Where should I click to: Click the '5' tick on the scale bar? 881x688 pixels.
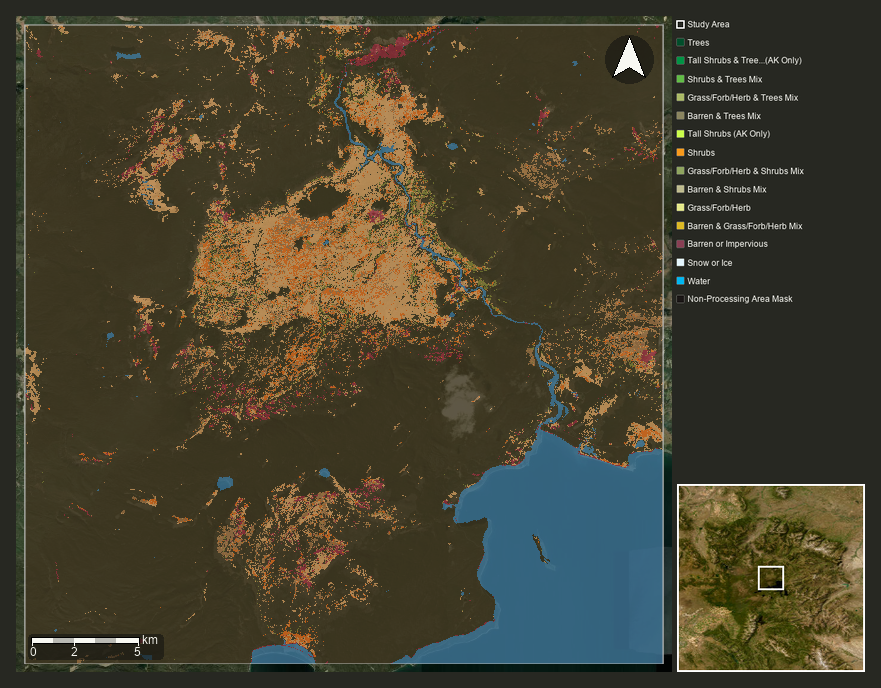(x=137, y=652)
